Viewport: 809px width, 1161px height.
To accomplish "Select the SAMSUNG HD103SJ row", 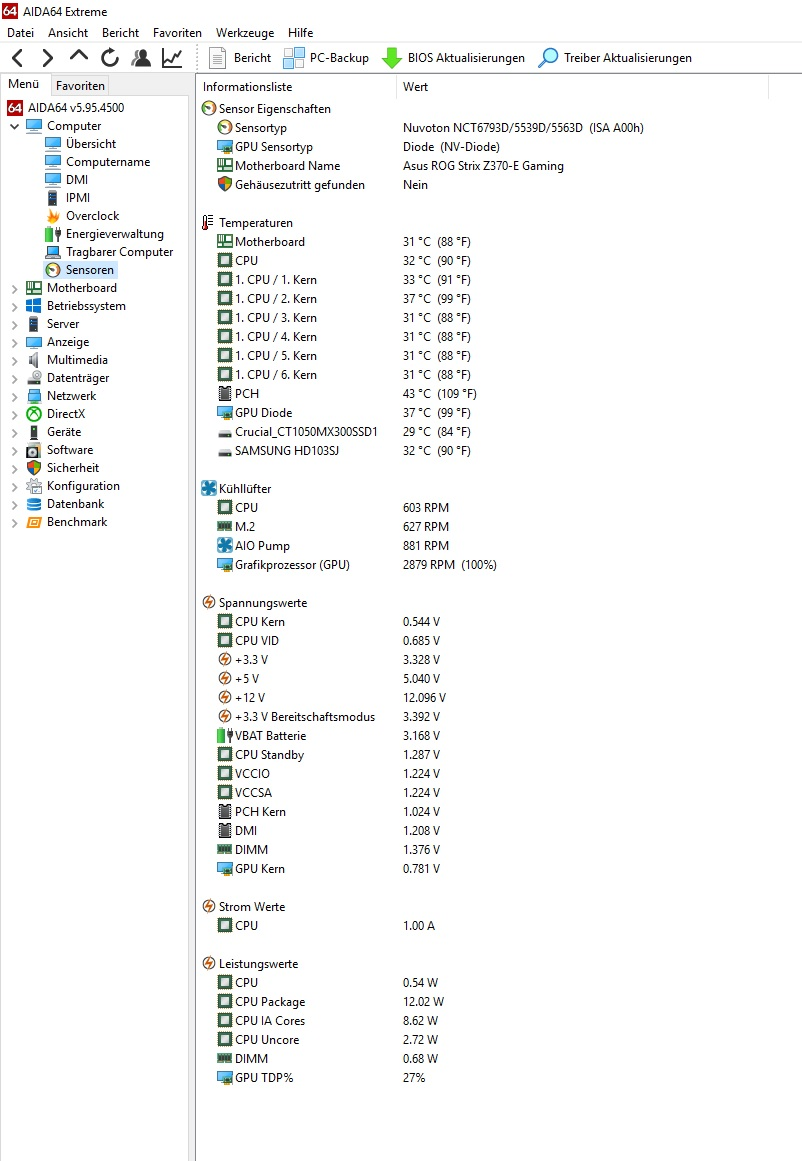I will click(345, 450).
